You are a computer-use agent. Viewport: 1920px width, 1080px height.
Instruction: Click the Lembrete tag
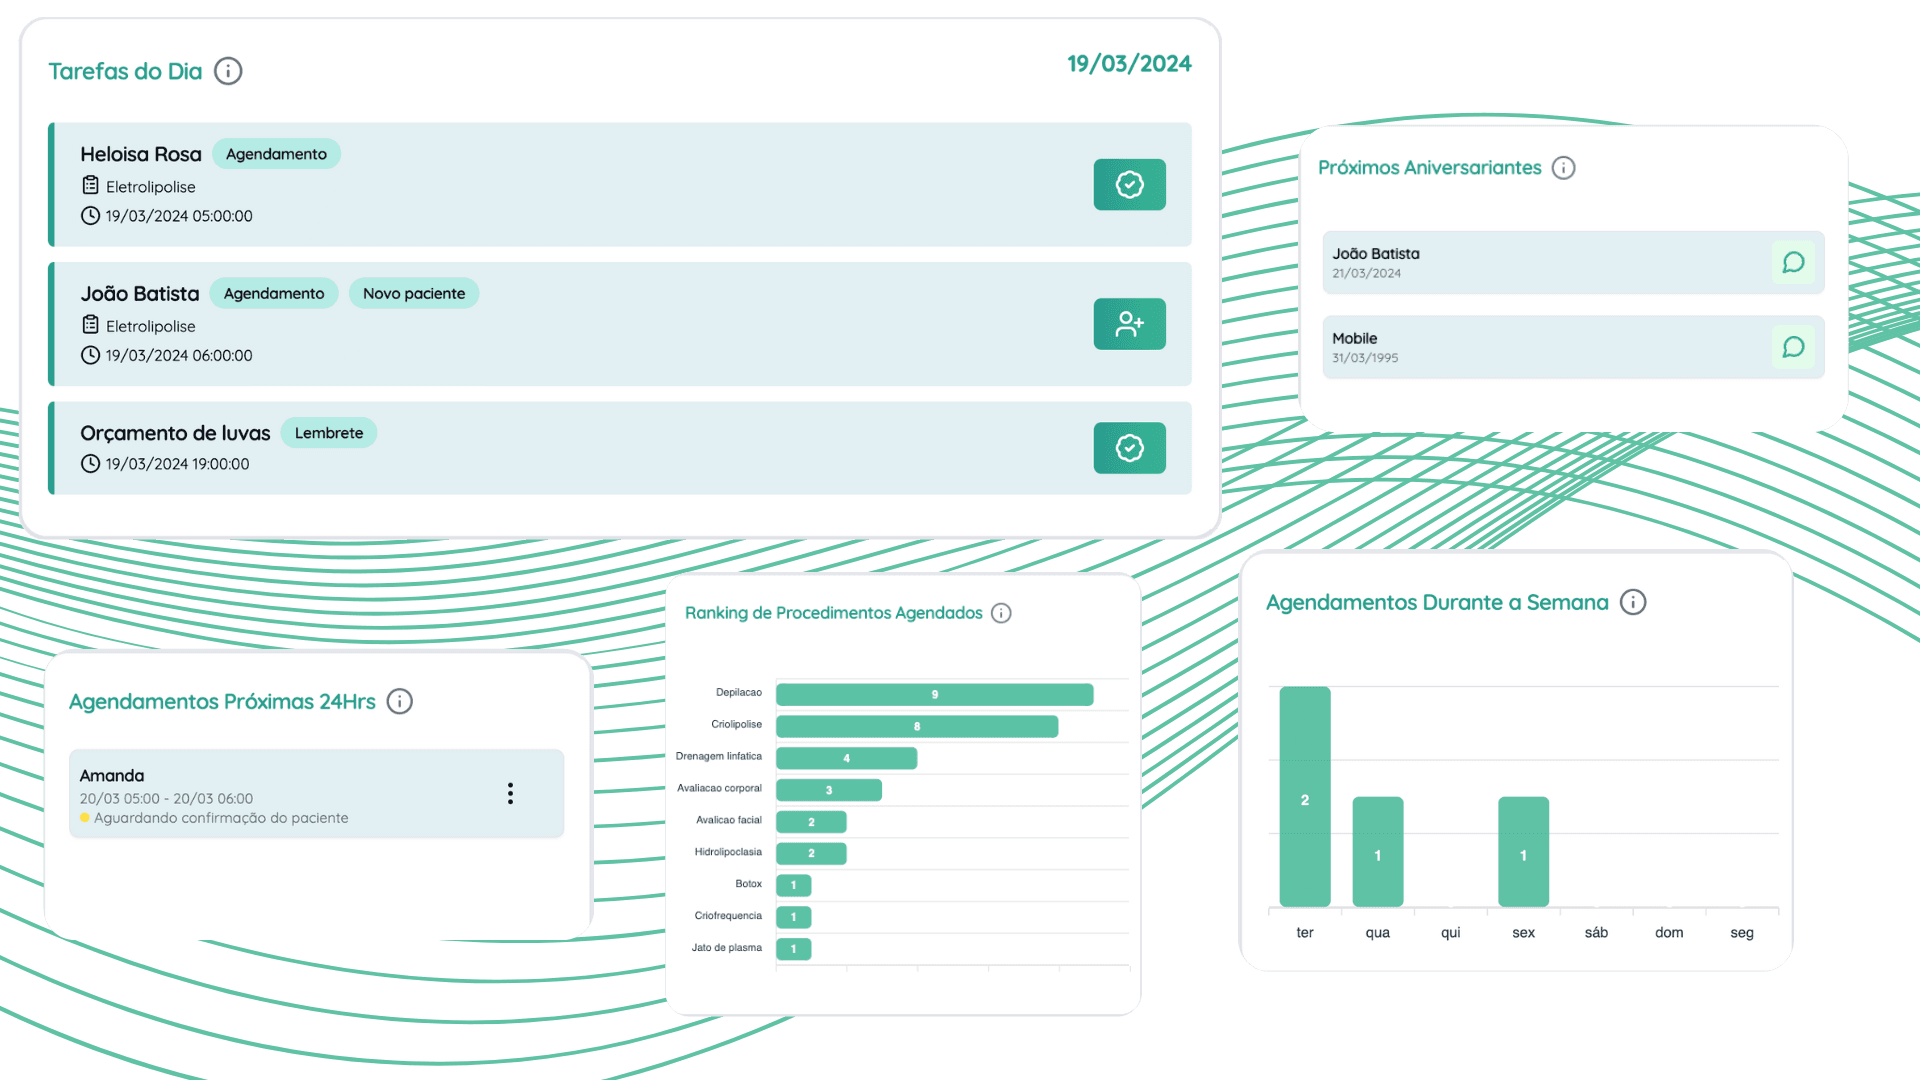click(329, 433)
